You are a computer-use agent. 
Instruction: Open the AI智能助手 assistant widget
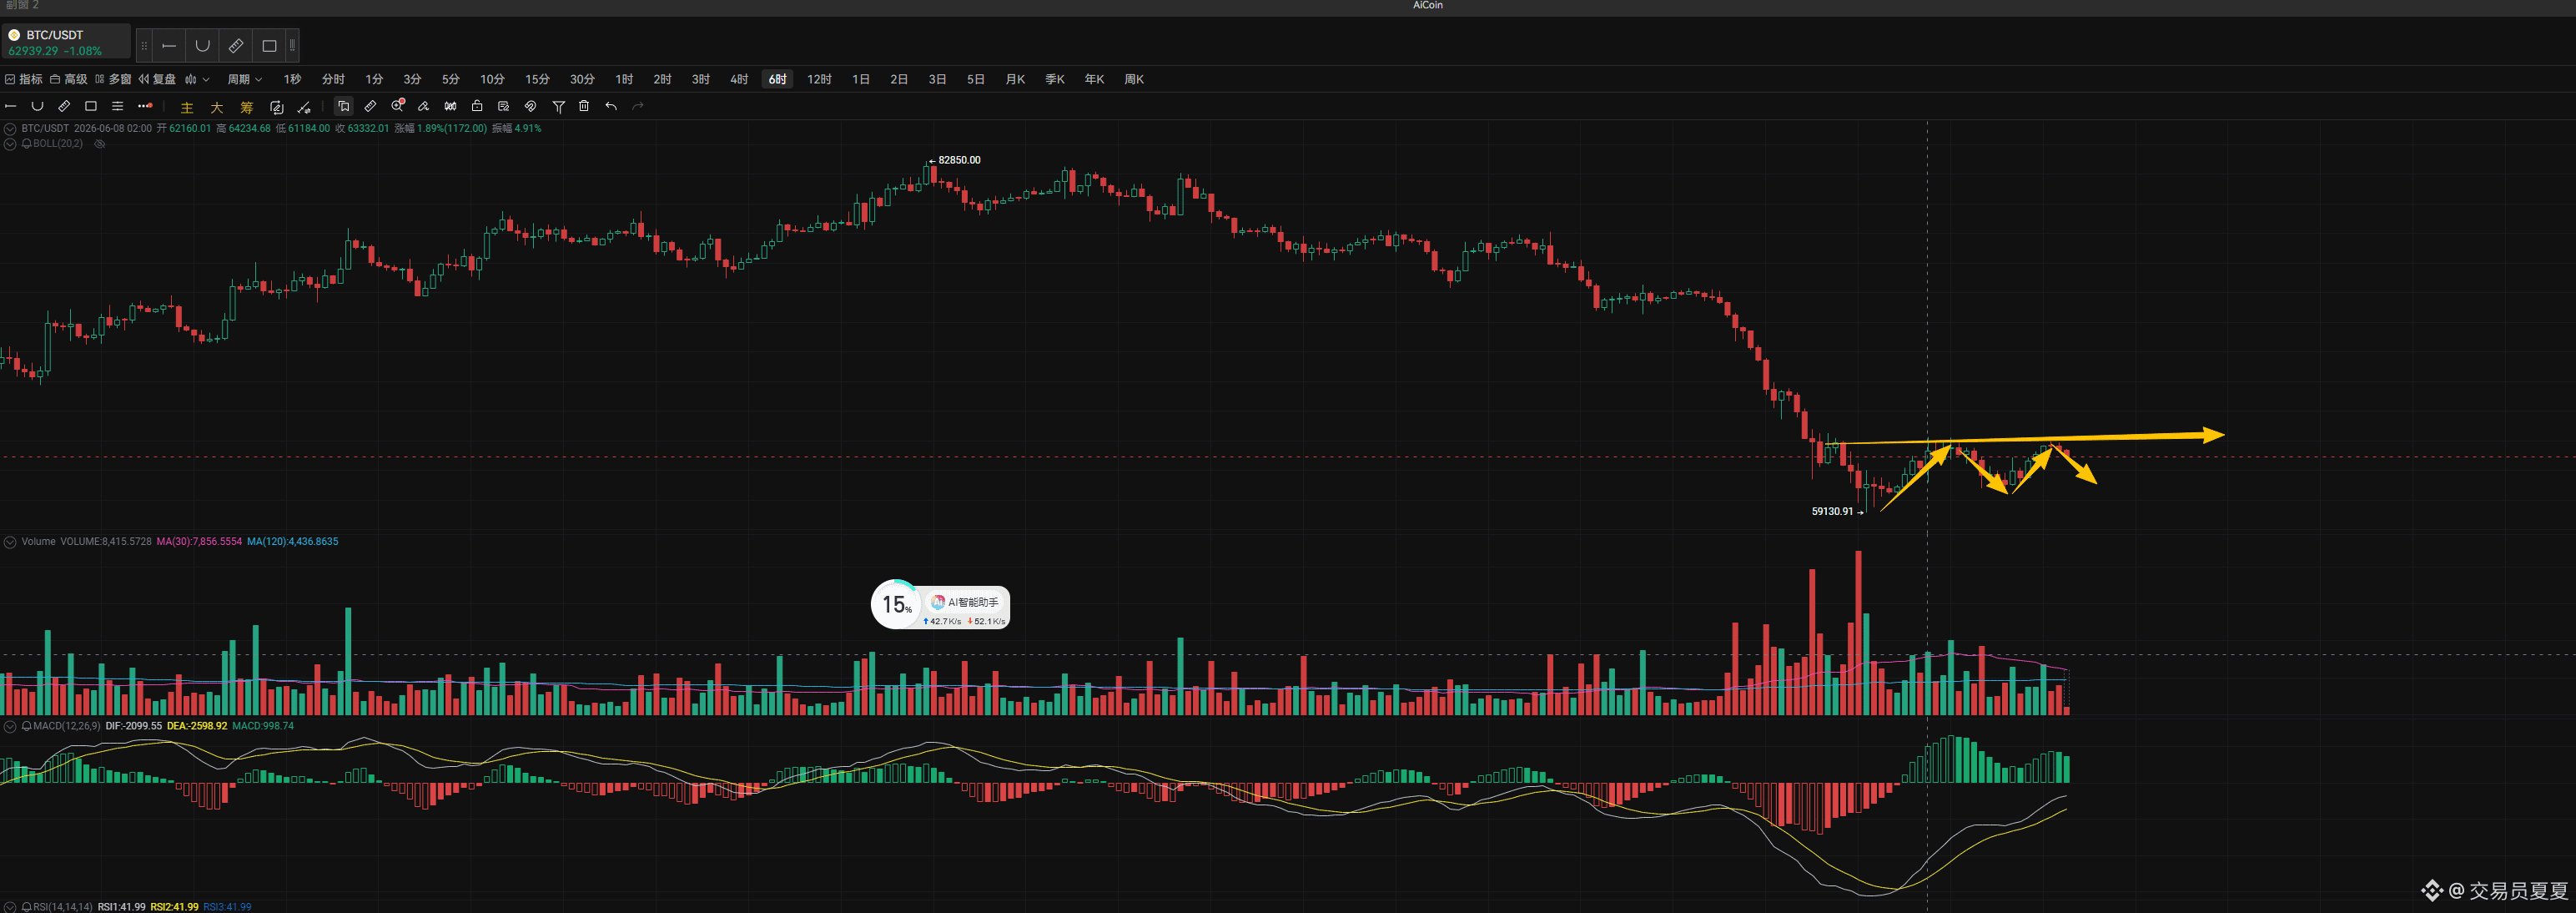[966, 602]
